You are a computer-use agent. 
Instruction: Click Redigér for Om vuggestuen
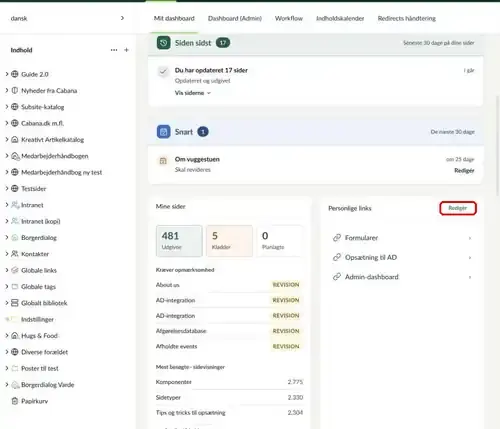click(464, 170)
